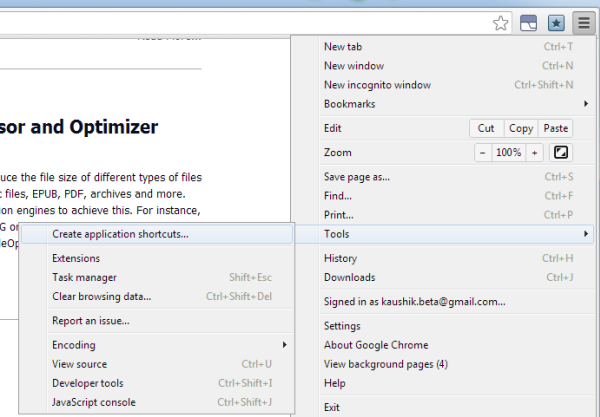600x417 pixels.
Task: Click the Paste button in Edit row
Action: [x=556, y=128]
